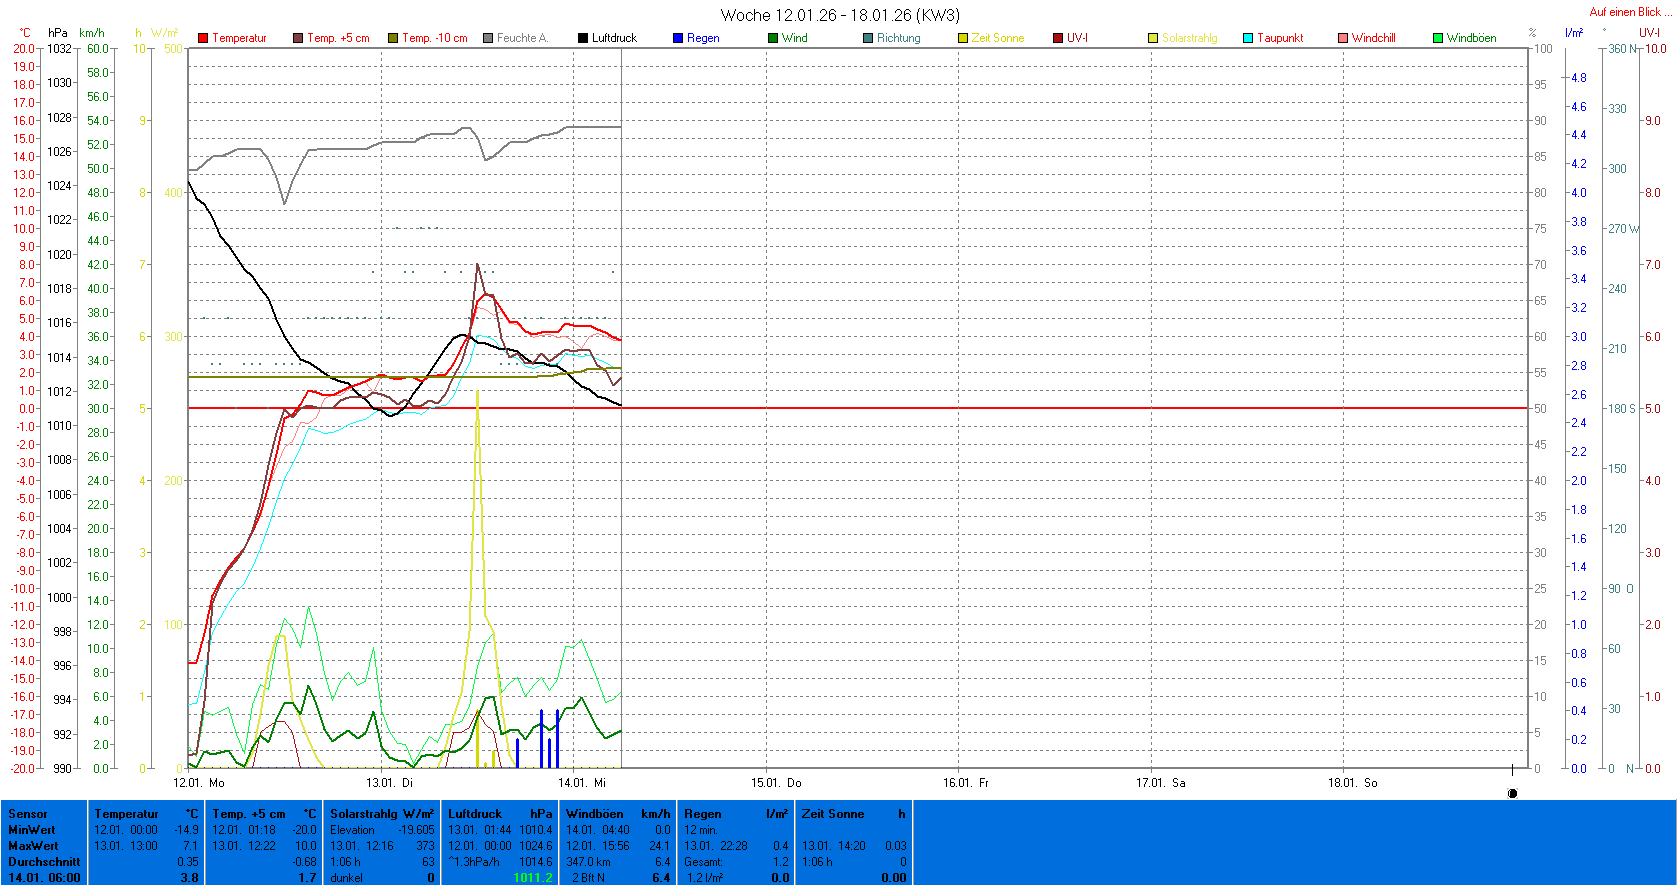Click the dark red UV-I legend square
Viewport: 1677px width, 885px height.
click(x=1058, y=38)
